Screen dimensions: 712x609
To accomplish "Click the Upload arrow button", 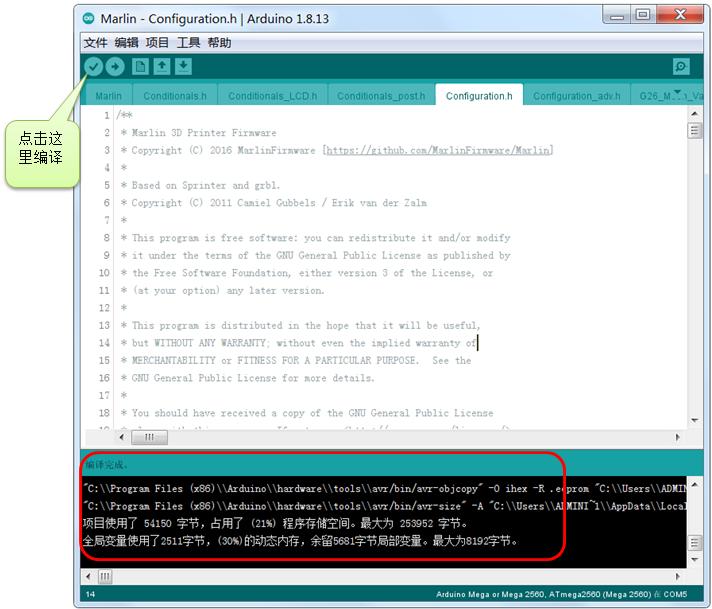I will (x=115, y=67).
